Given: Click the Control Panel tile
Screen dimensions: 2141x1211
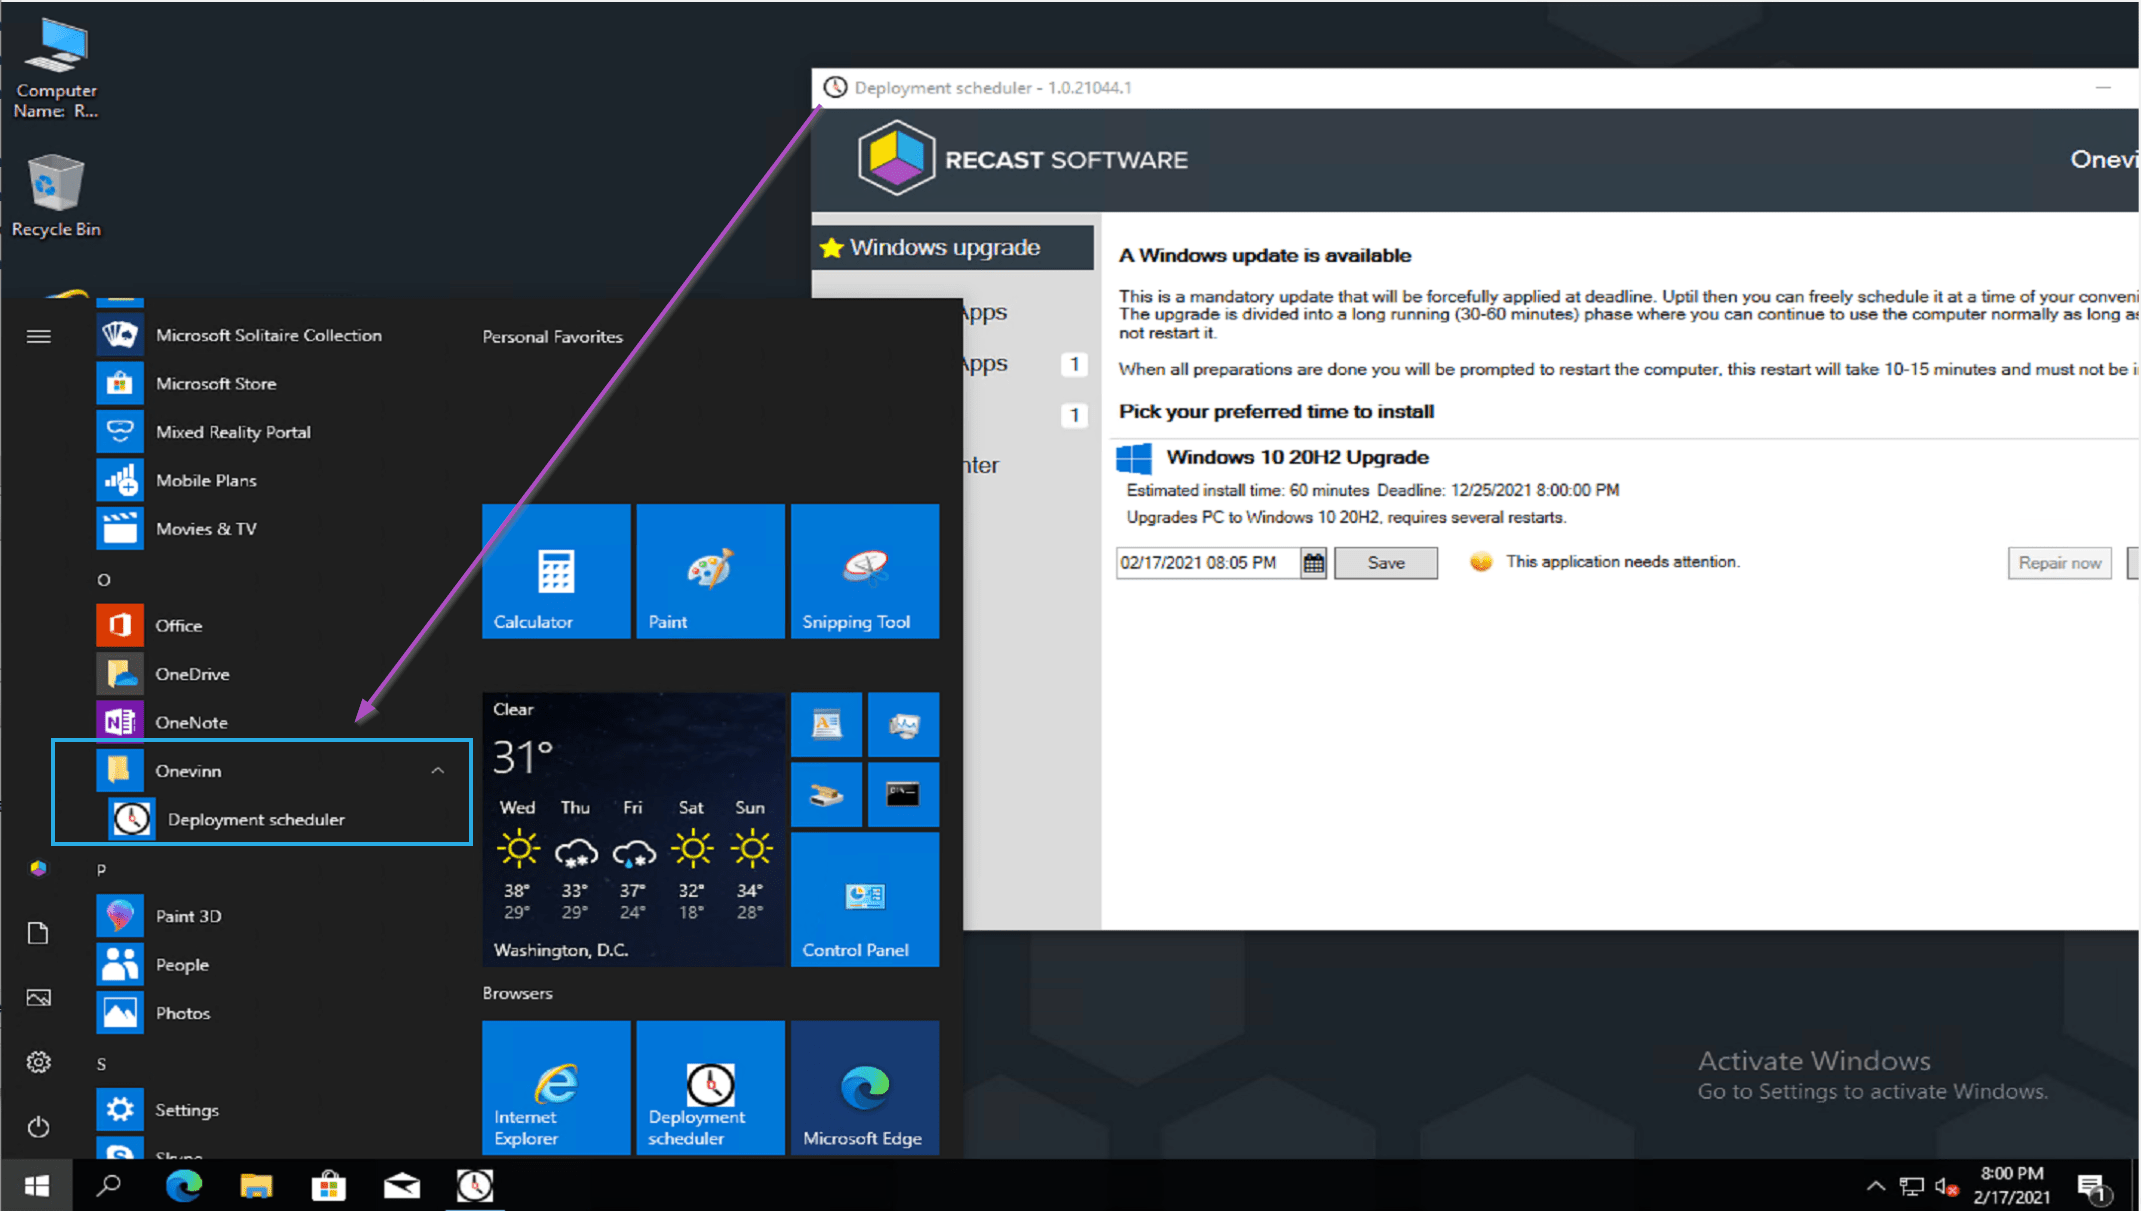Looking at the screenshot, I should coord(864,900).
